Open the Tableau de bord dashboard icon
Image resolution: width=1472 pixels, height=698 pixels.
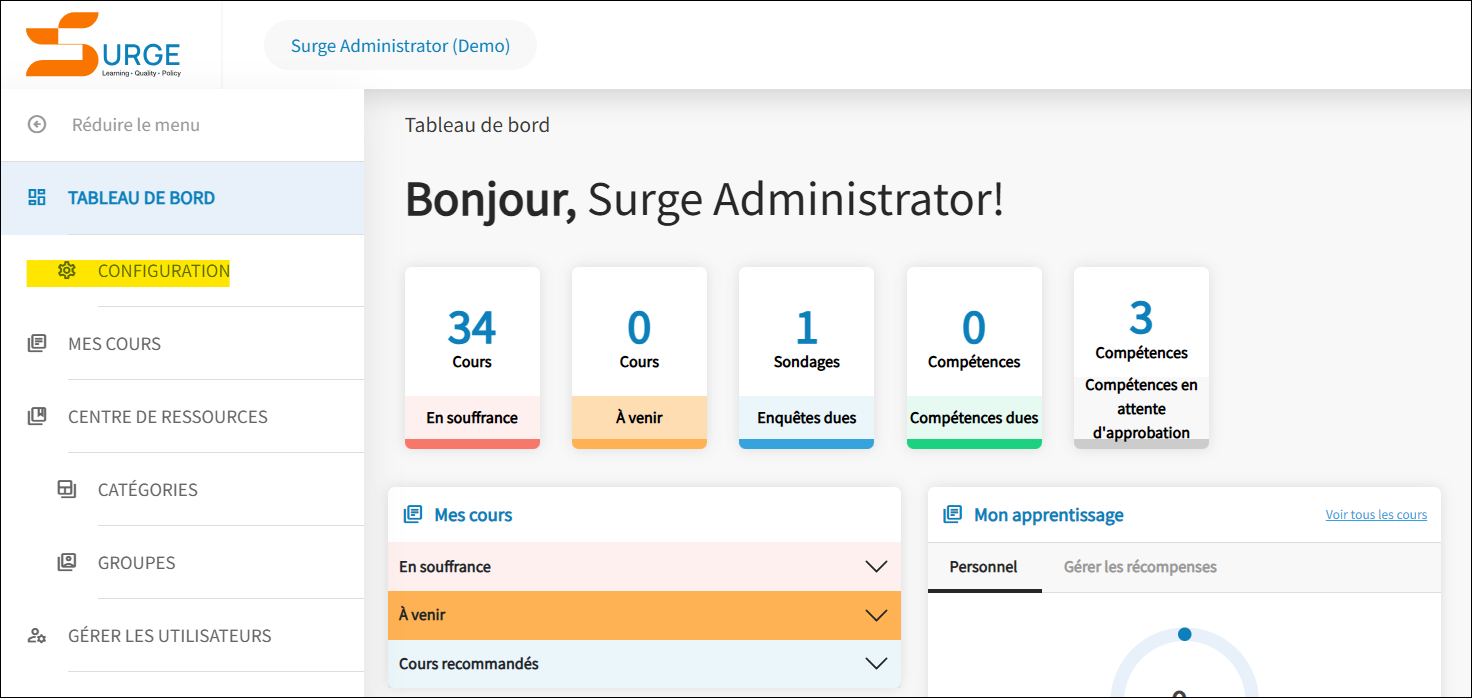37,197
